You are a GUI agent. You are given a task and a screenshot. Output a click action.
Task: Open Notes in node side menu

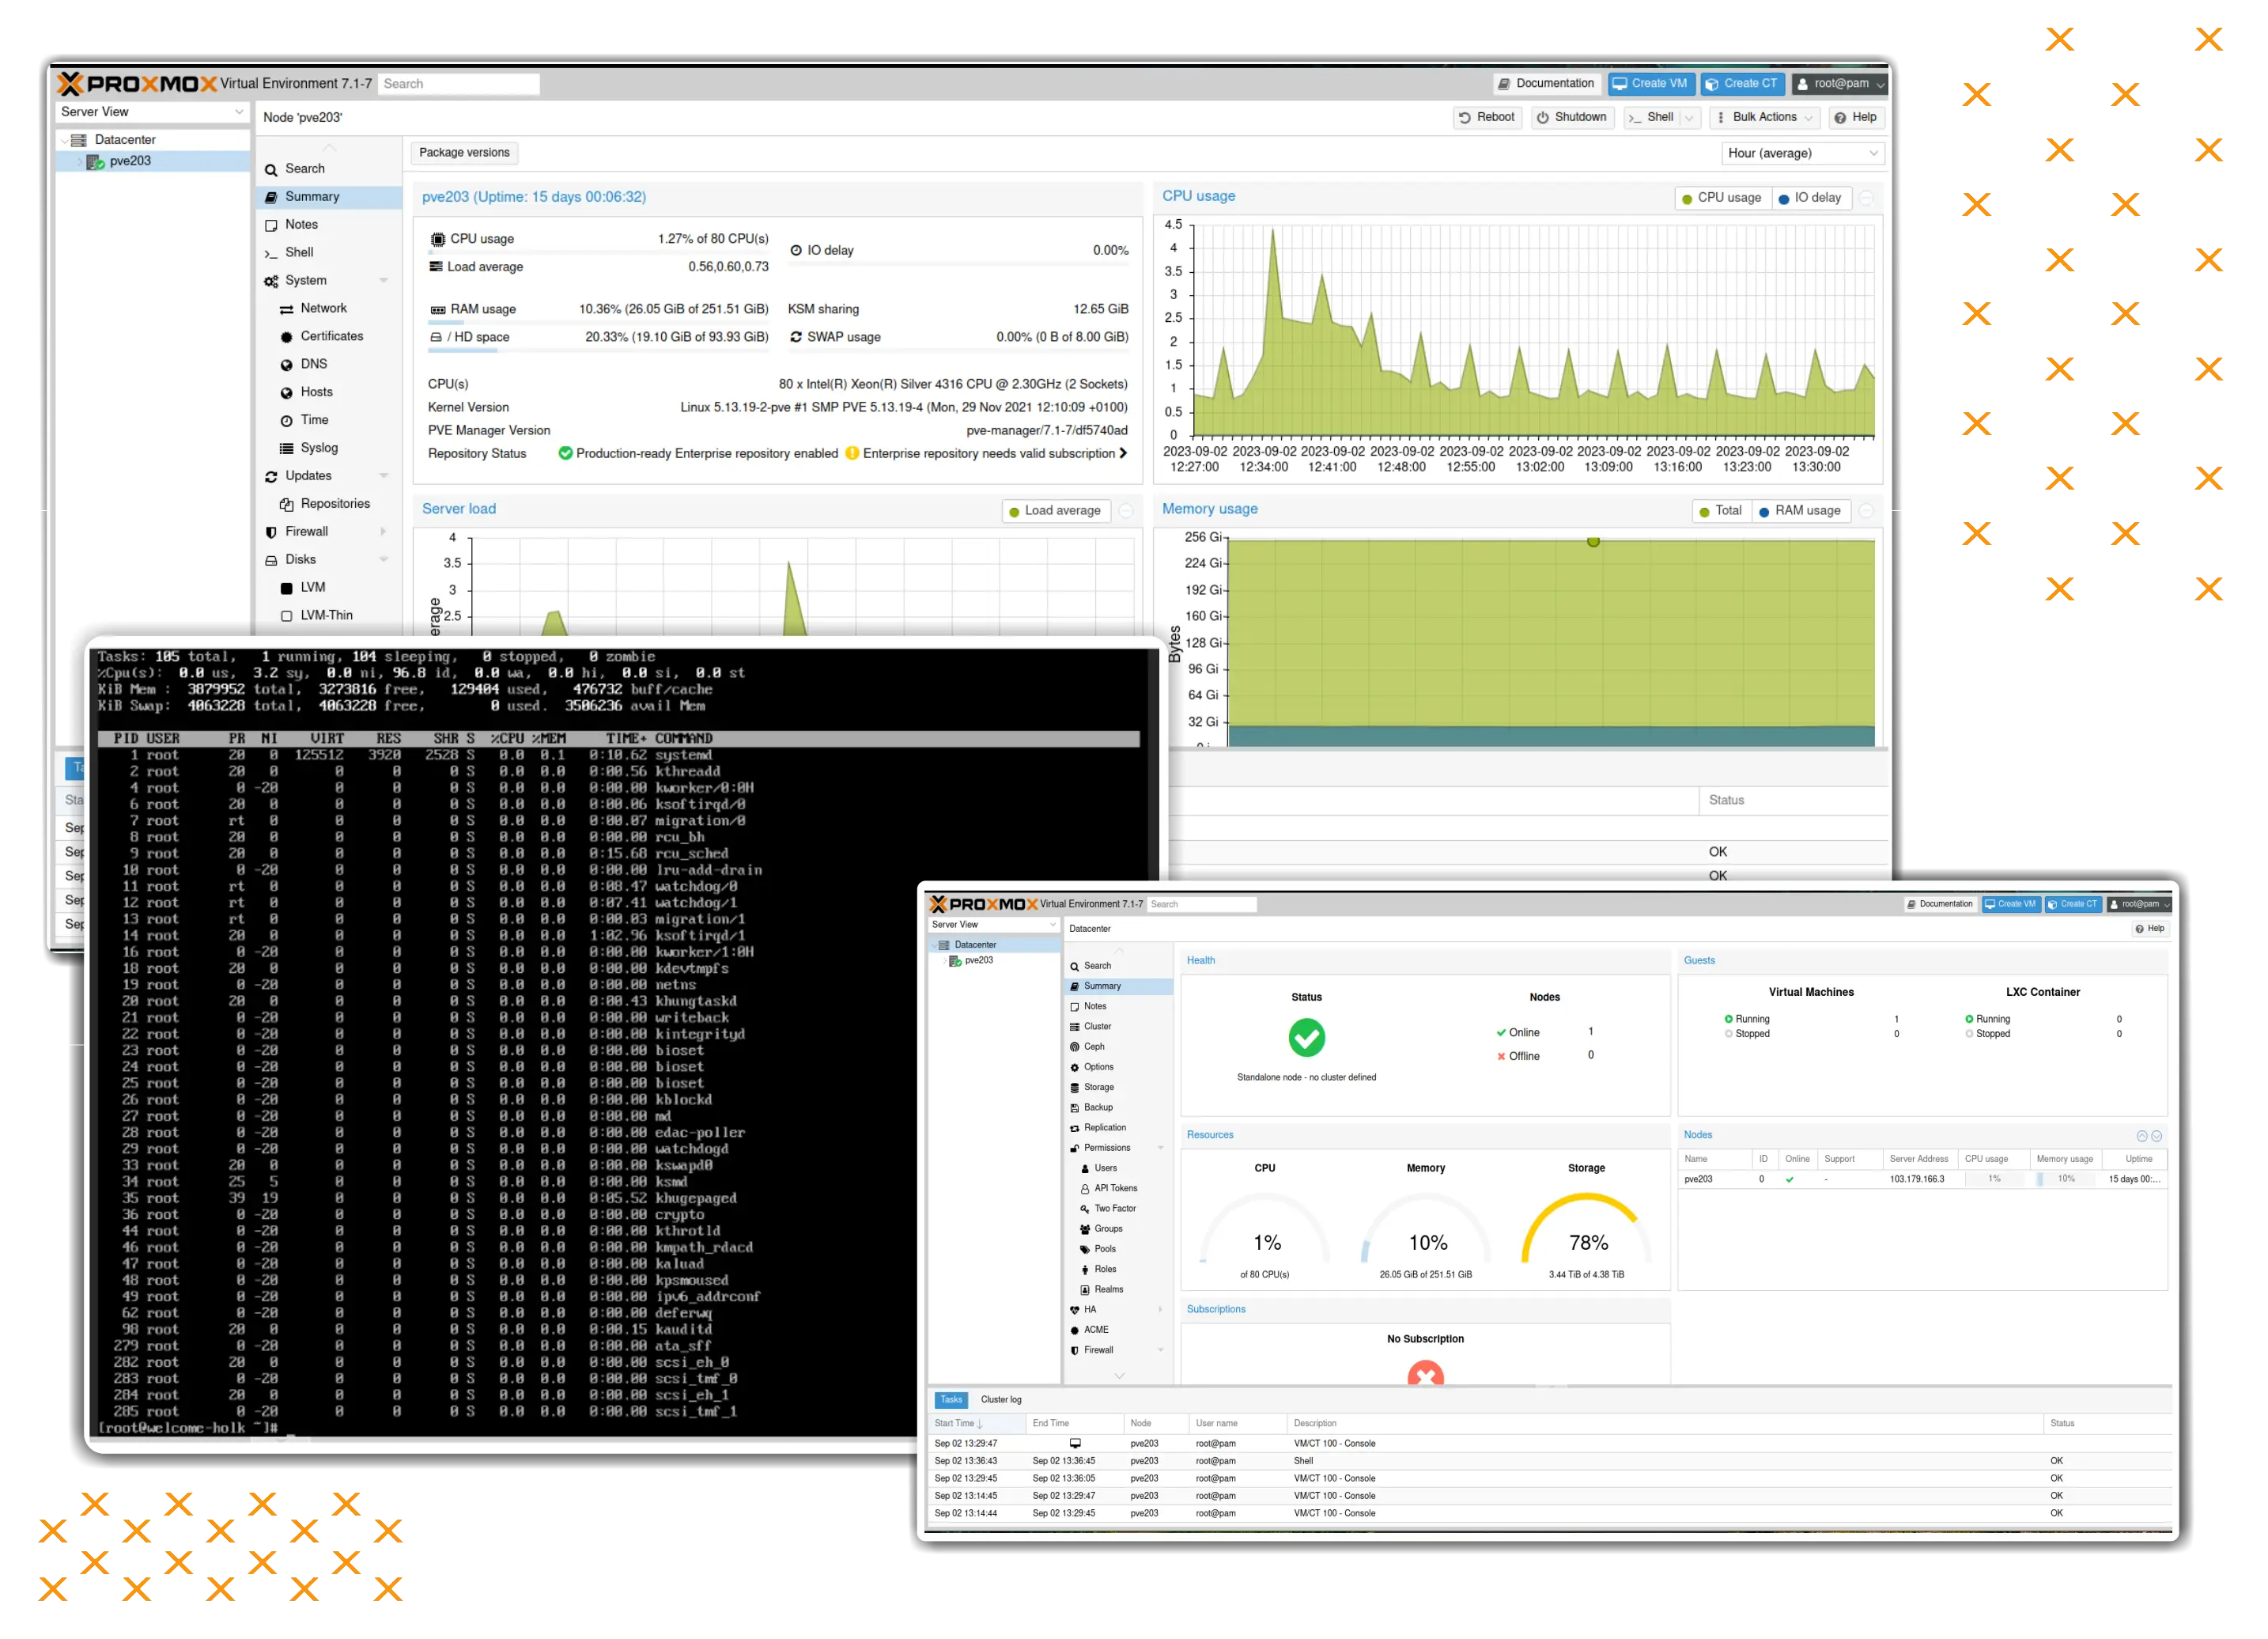(301, 225)
